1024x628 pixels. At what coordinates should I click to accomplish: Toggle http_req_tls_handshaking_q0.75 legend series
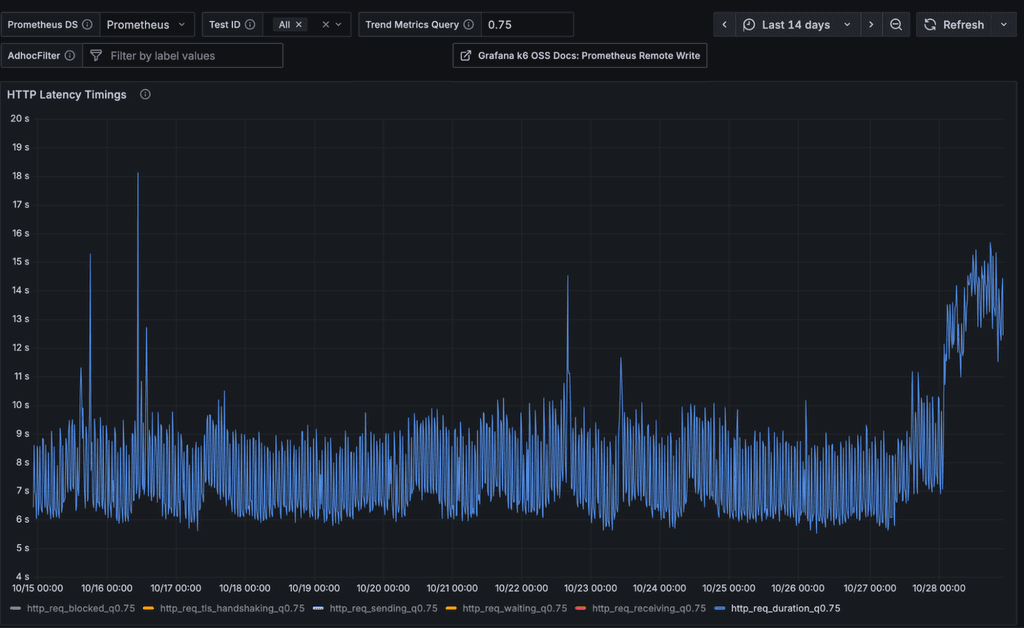point(232,608)
